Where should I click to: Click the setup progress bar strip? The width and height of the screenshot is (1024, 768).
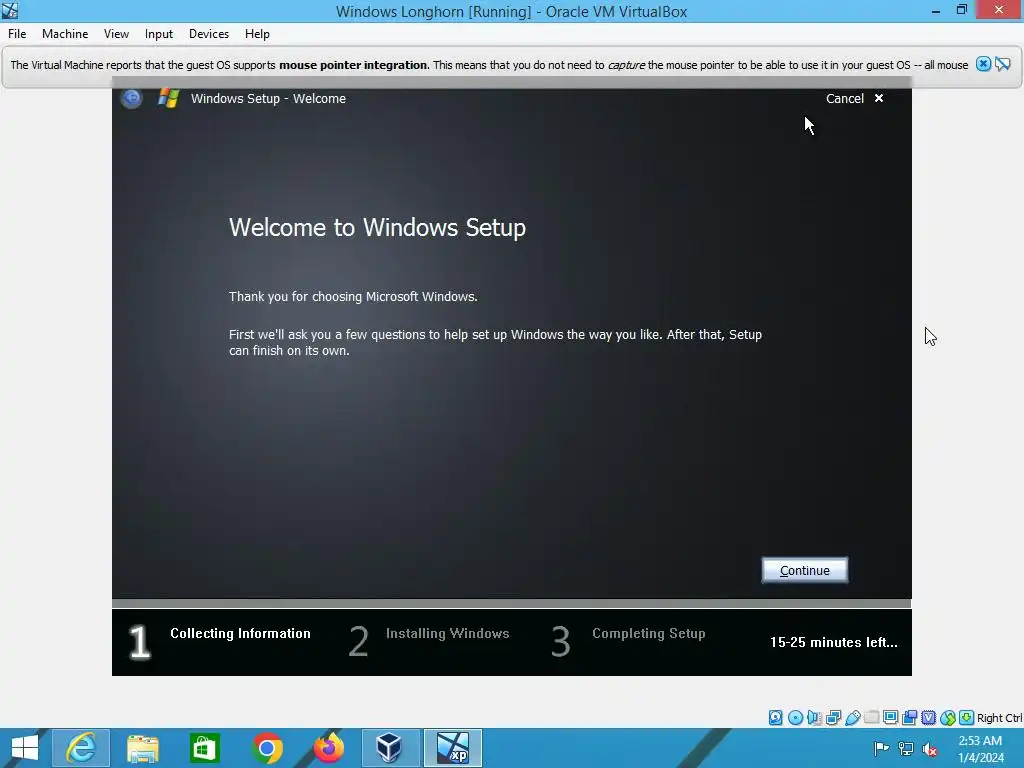pos(511,603)
